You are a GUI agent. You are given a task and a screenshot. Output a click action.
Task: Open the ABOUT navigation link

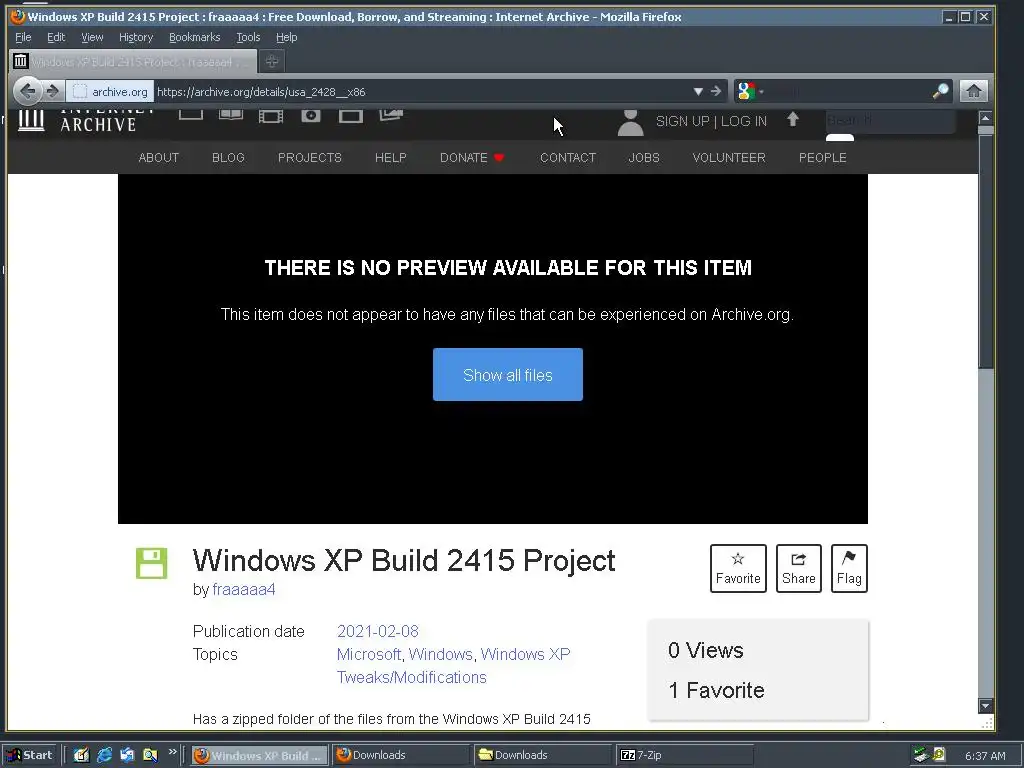click(x=159, y=157)
